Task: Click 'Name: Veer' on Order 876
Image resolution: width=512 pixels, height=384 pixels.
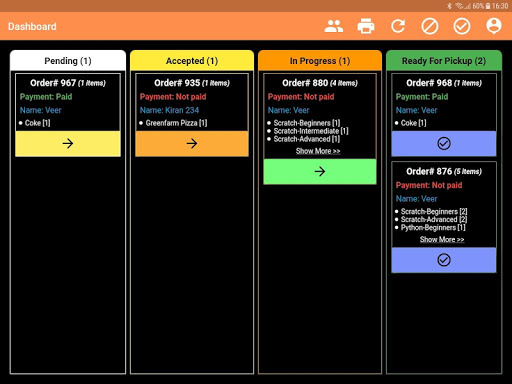Action: click(x=417, y=199)
